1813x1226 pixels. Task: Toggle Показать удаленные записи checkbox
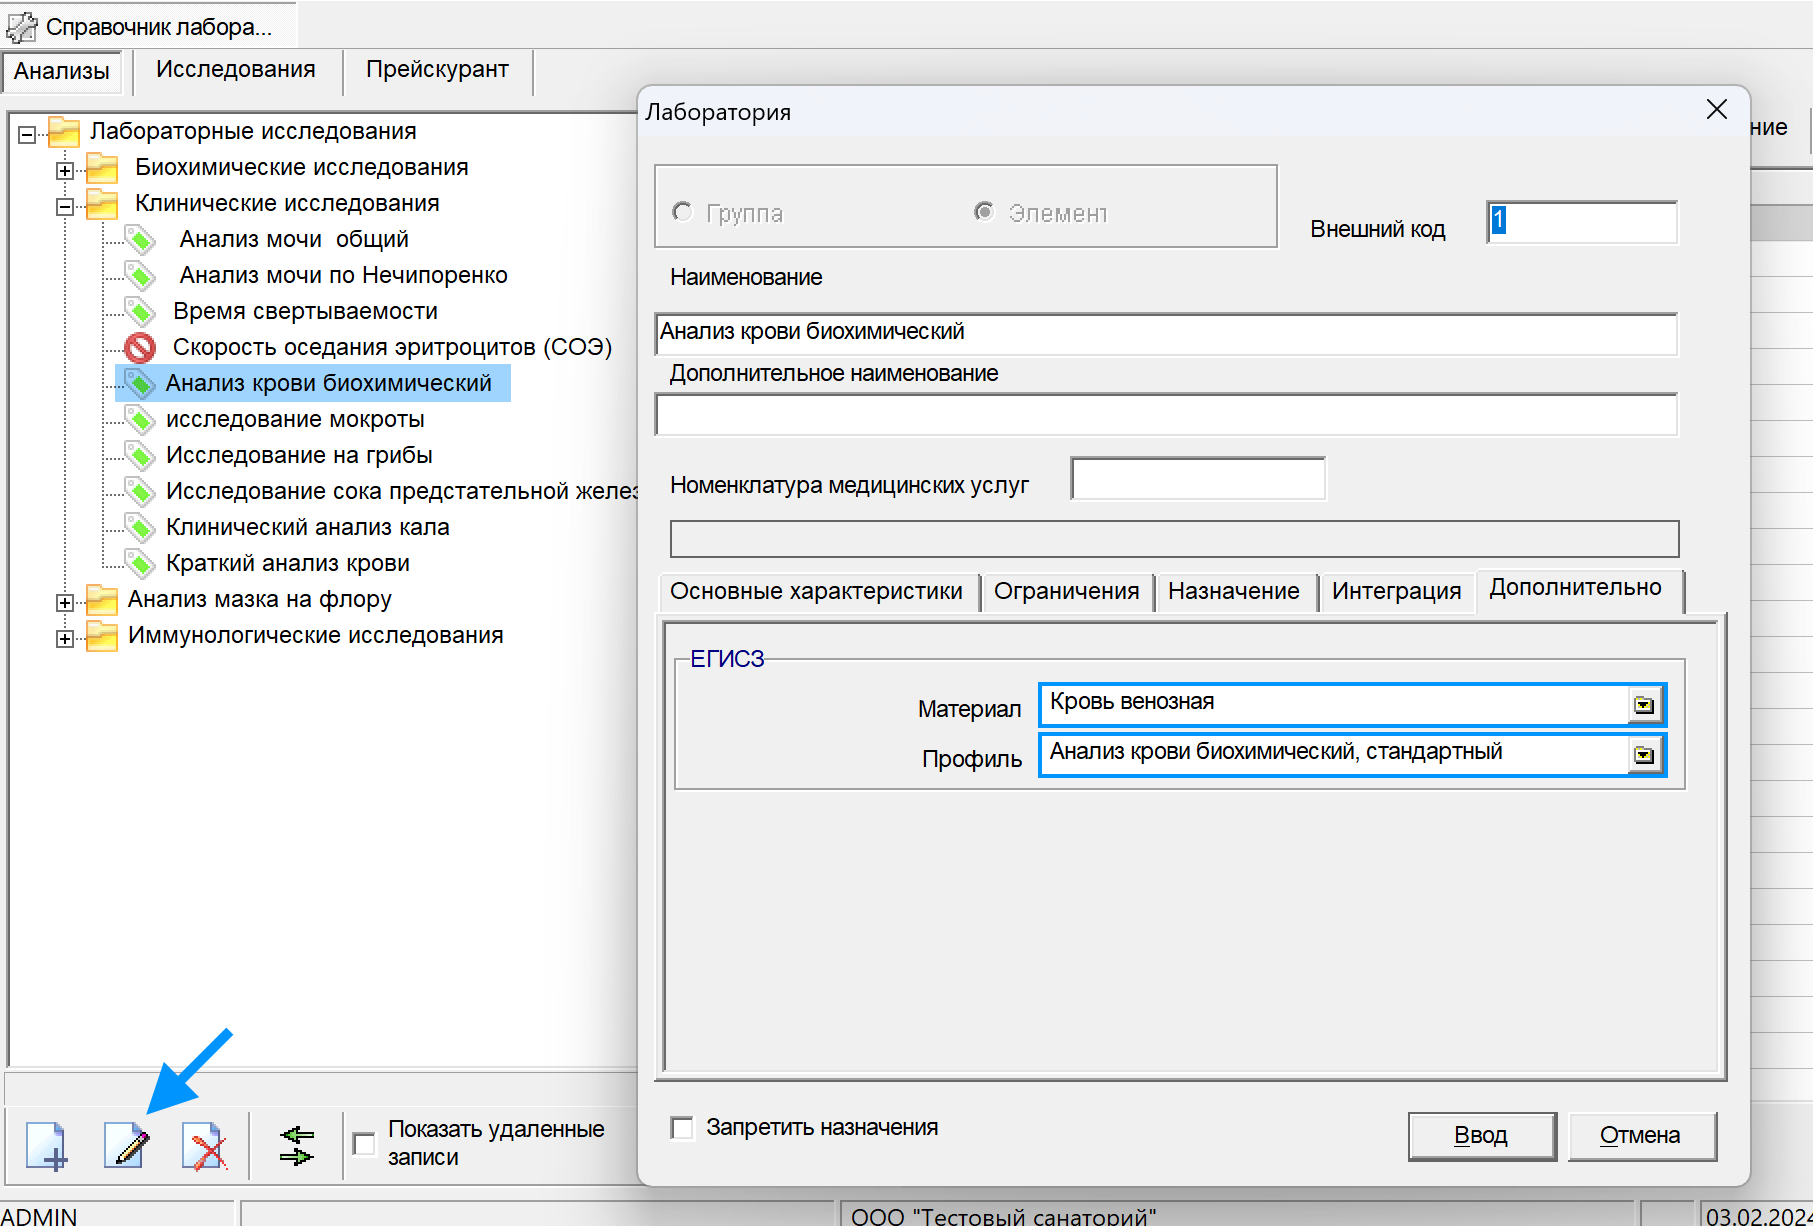click(x=365, y=1143)
